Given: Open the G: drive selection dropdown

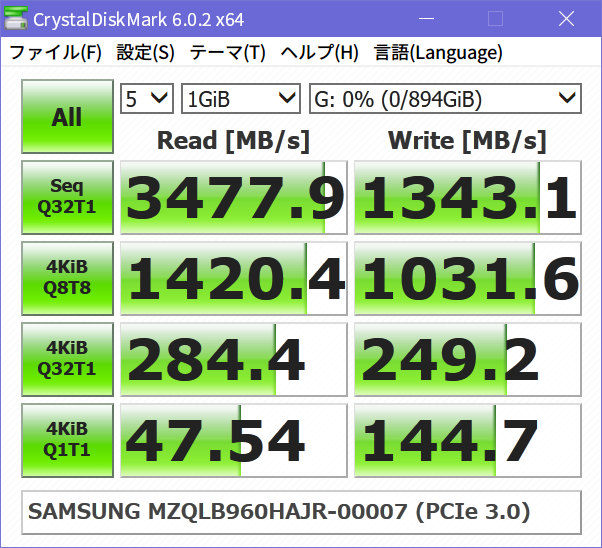Looking at the screenshot, I should click(445, 98).
